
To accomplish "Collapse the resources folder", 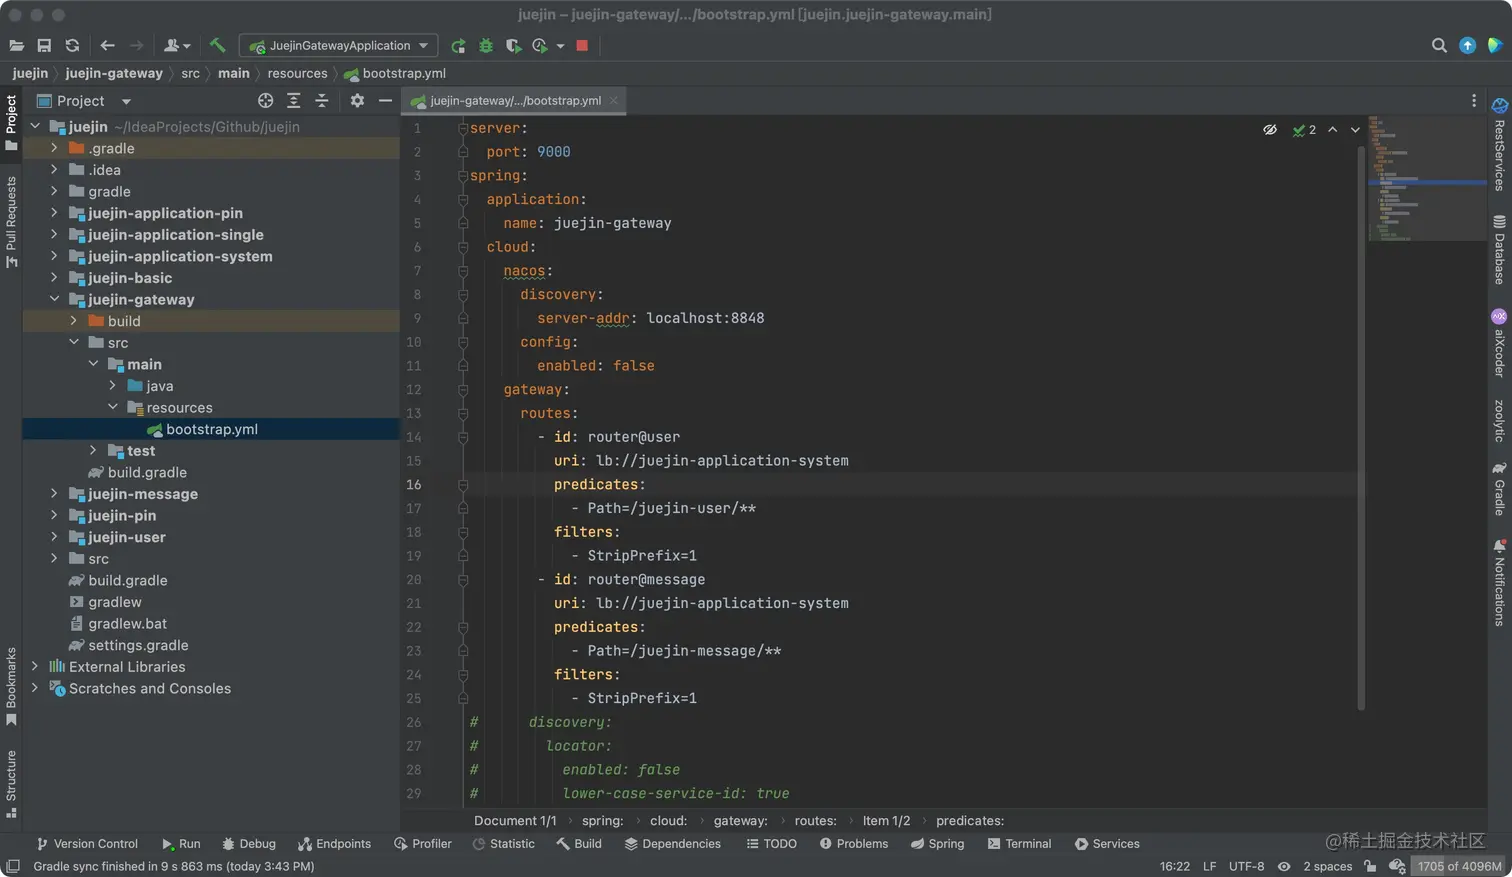I will click(x=112, y=407).
